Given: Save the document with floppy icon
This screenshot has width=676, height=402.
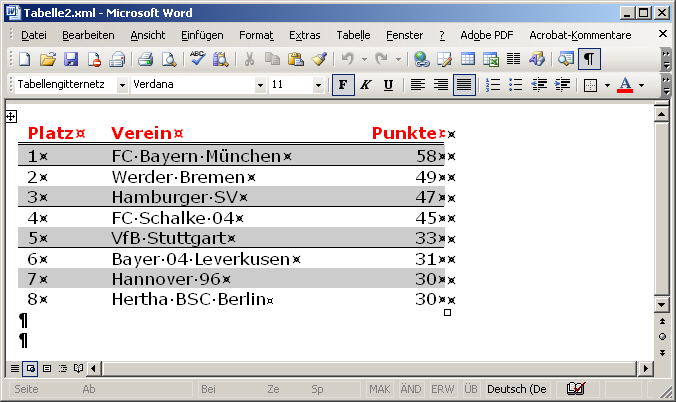Looking at the screenshot, I should [x=71, y=59].
